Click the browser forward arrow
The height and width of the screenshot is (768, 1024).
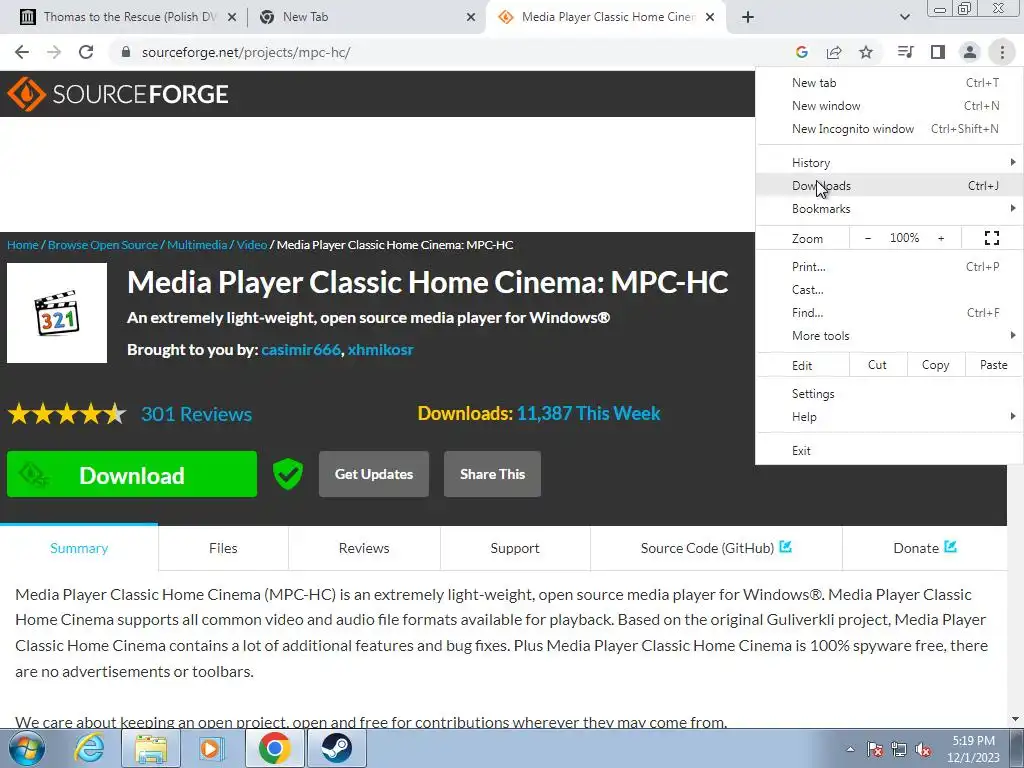pos(54,52)
